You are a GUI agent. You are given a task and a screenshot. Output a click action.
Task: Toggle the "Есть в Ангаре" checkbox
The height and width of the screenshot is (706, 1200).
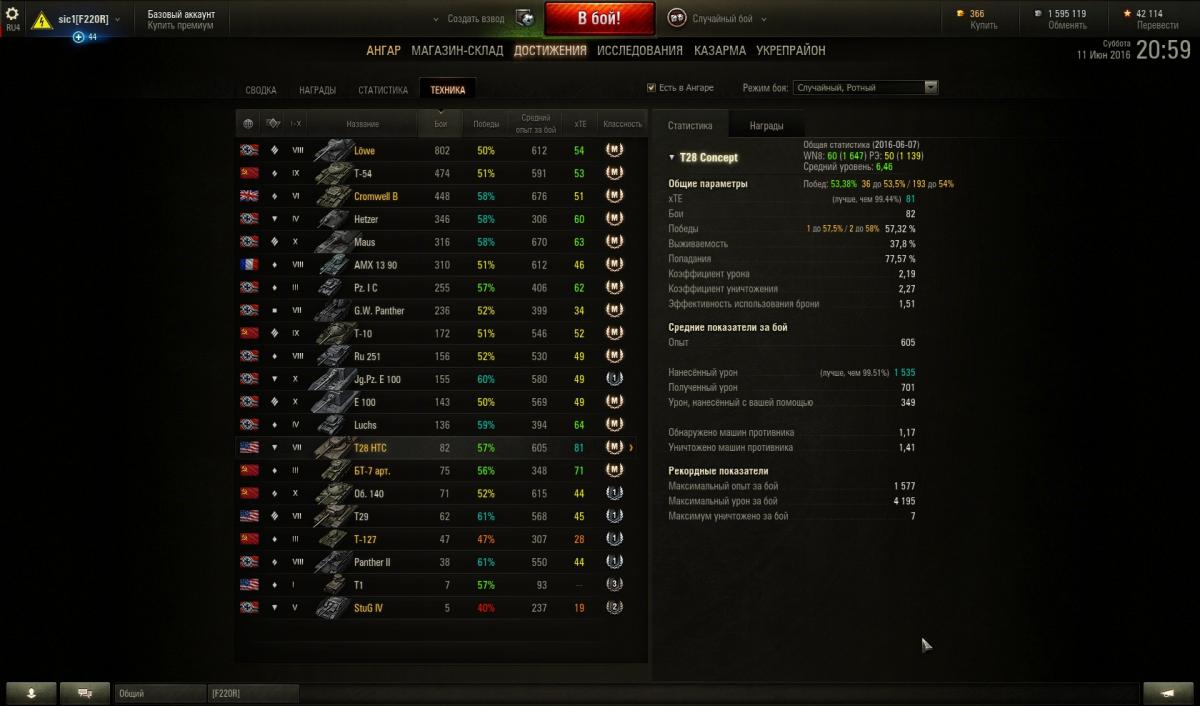[x=652, y=88]
